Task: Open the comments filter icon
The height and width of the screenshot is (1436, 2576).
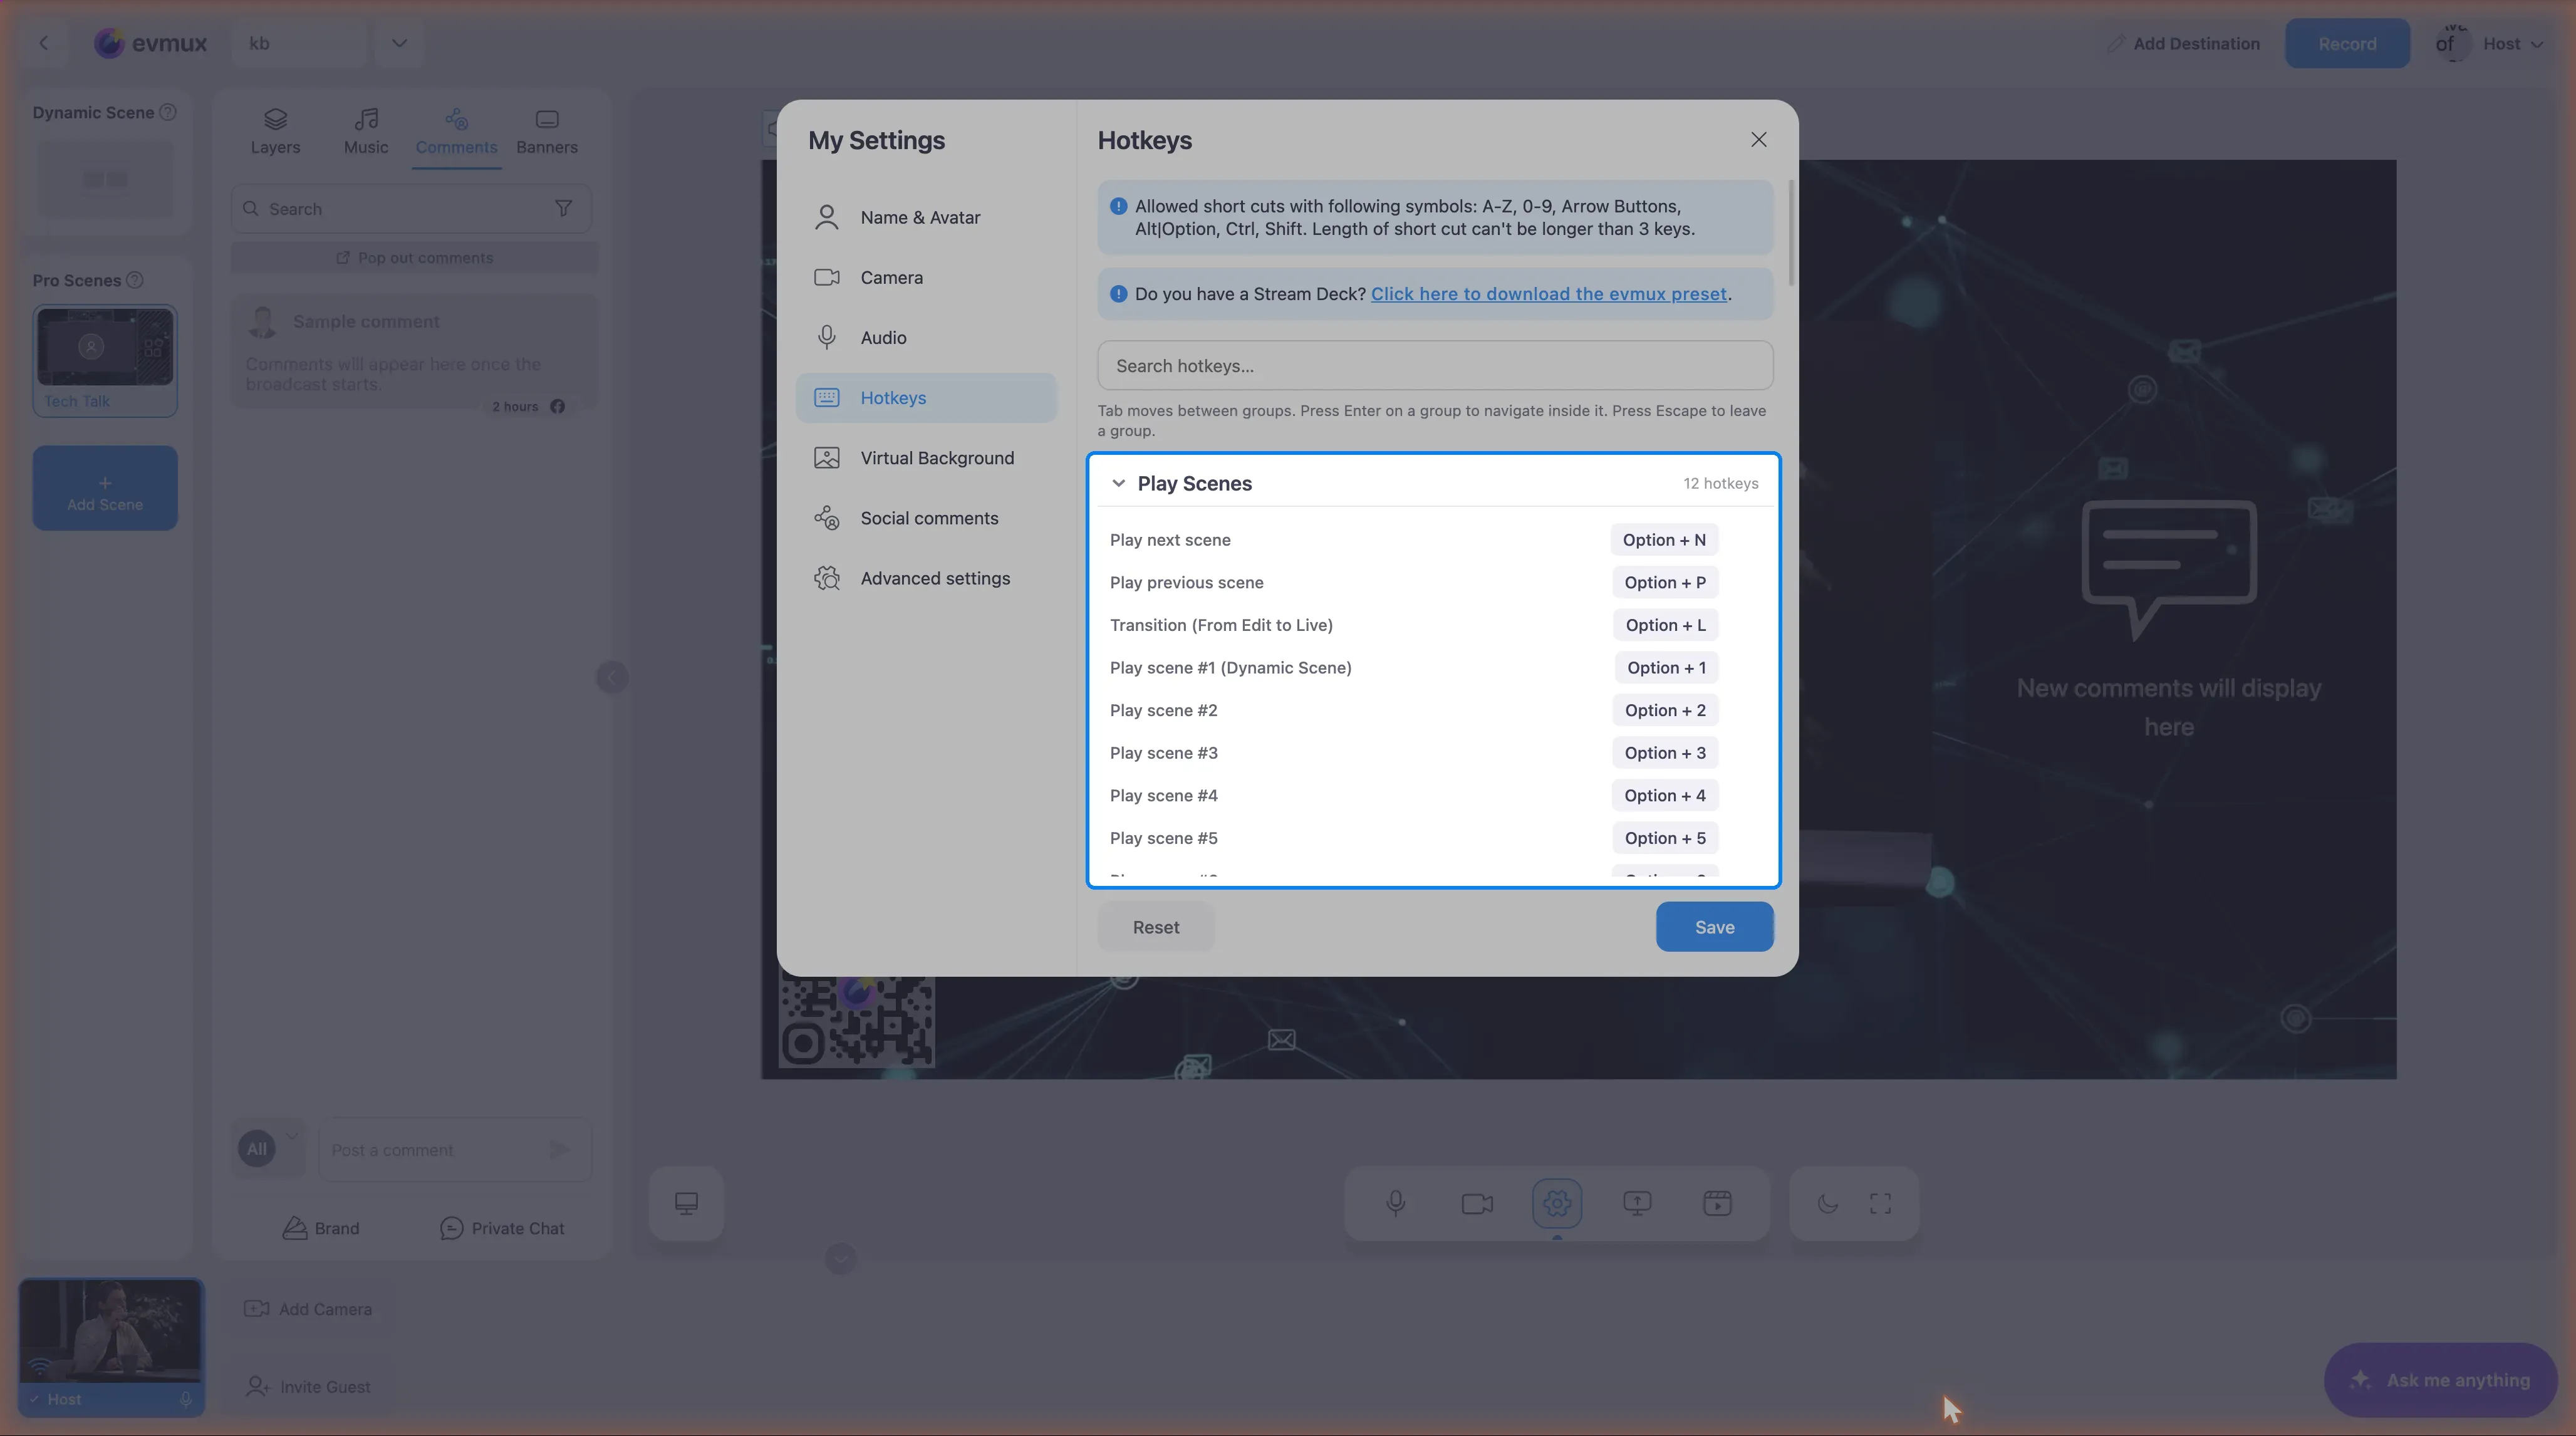Action: point(563,208)
